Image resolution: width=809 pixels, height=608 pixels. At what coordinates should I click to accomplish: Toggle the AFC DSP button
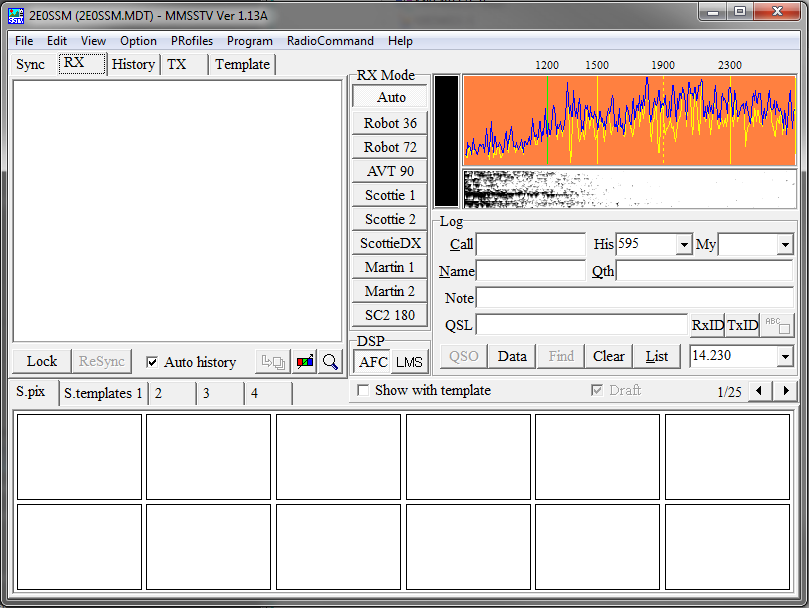pyautogui.click(x=373, y=362)
